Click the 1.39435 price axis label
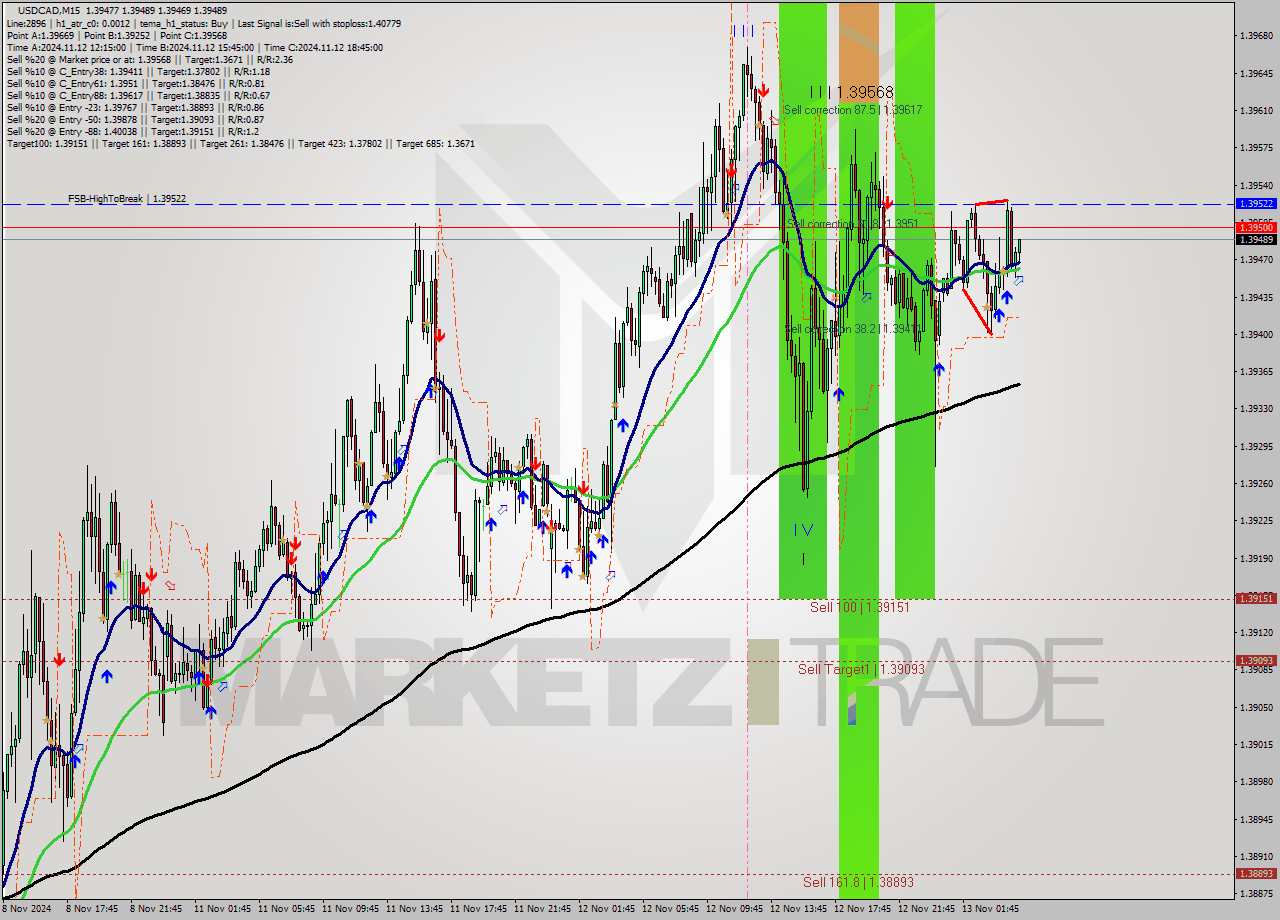The width and height of the screenshot is (1280, 920). (x=1256, y=297)
